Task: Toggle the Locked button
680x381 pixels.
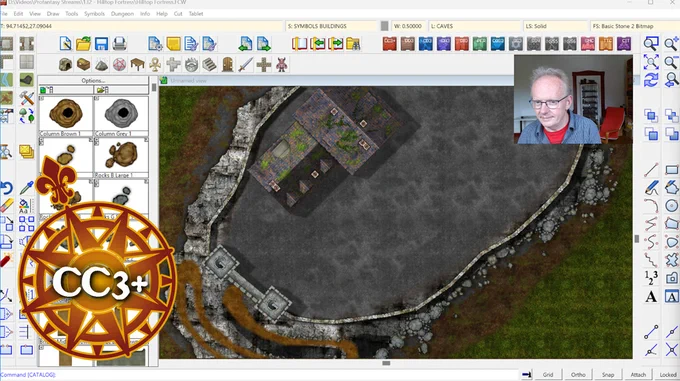Action: pos(668,374)
